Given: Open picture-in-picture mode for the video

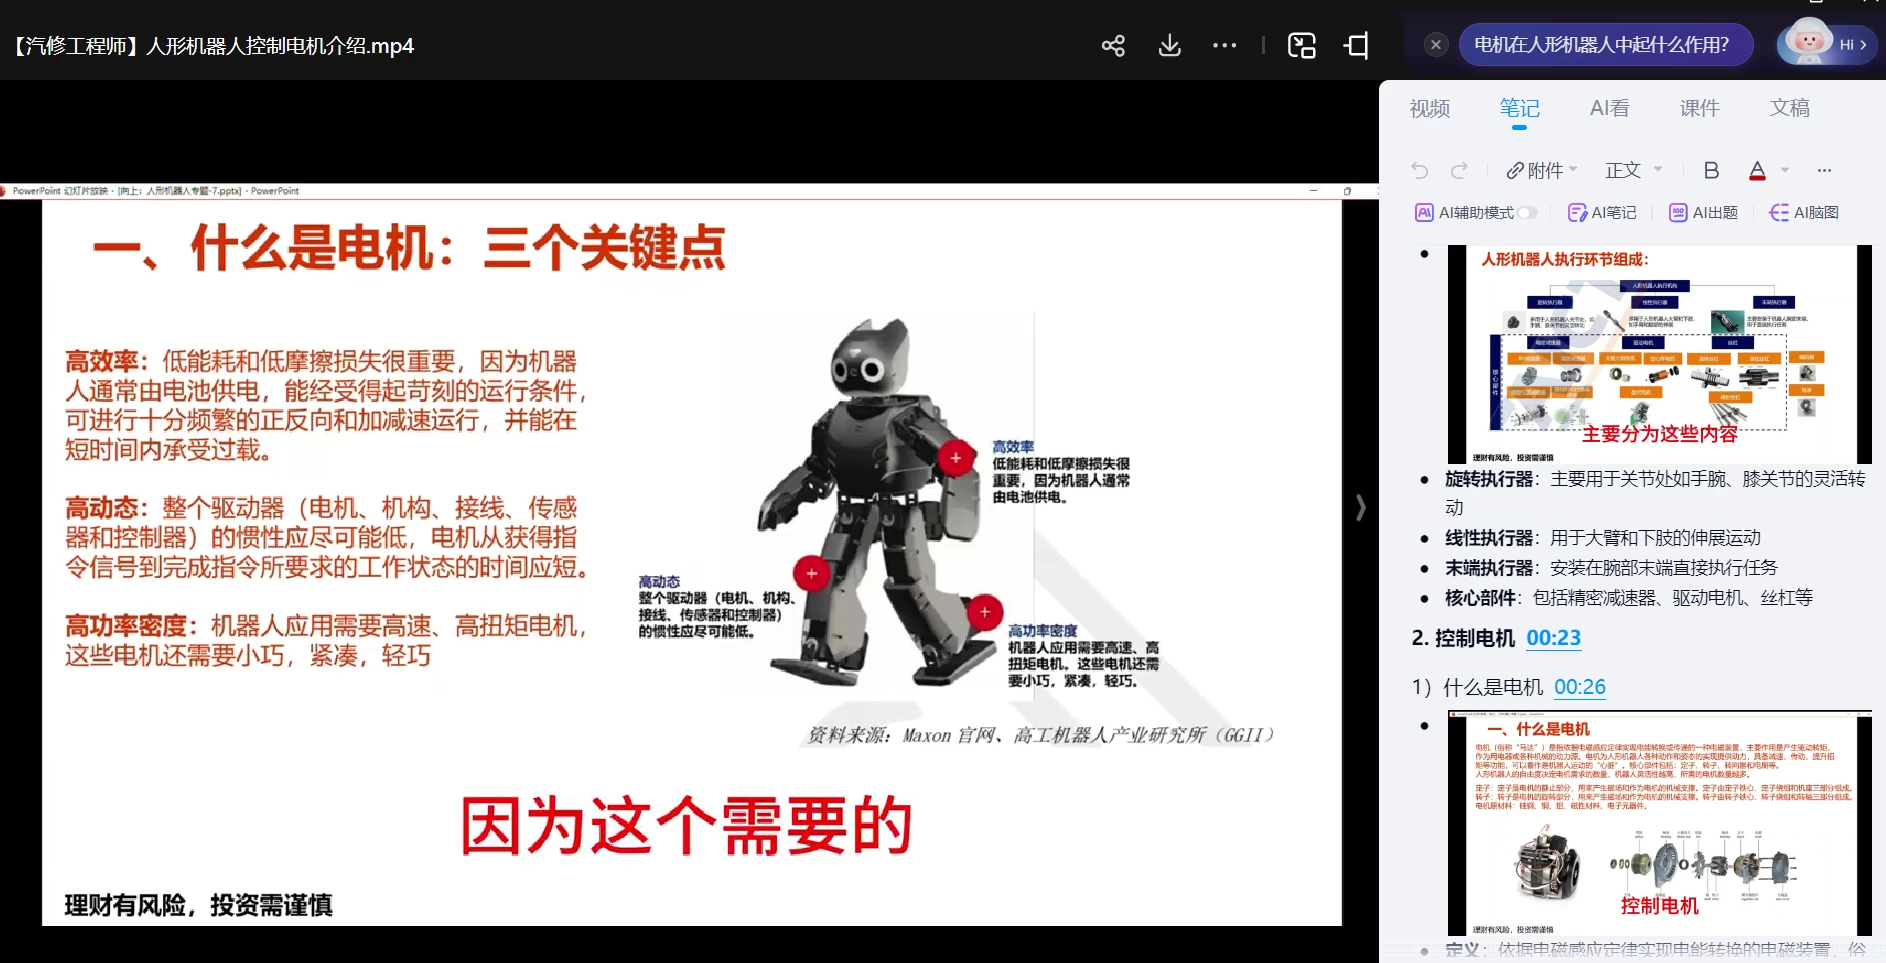Looking at the screenshot, I should [x=1301, y=45].
